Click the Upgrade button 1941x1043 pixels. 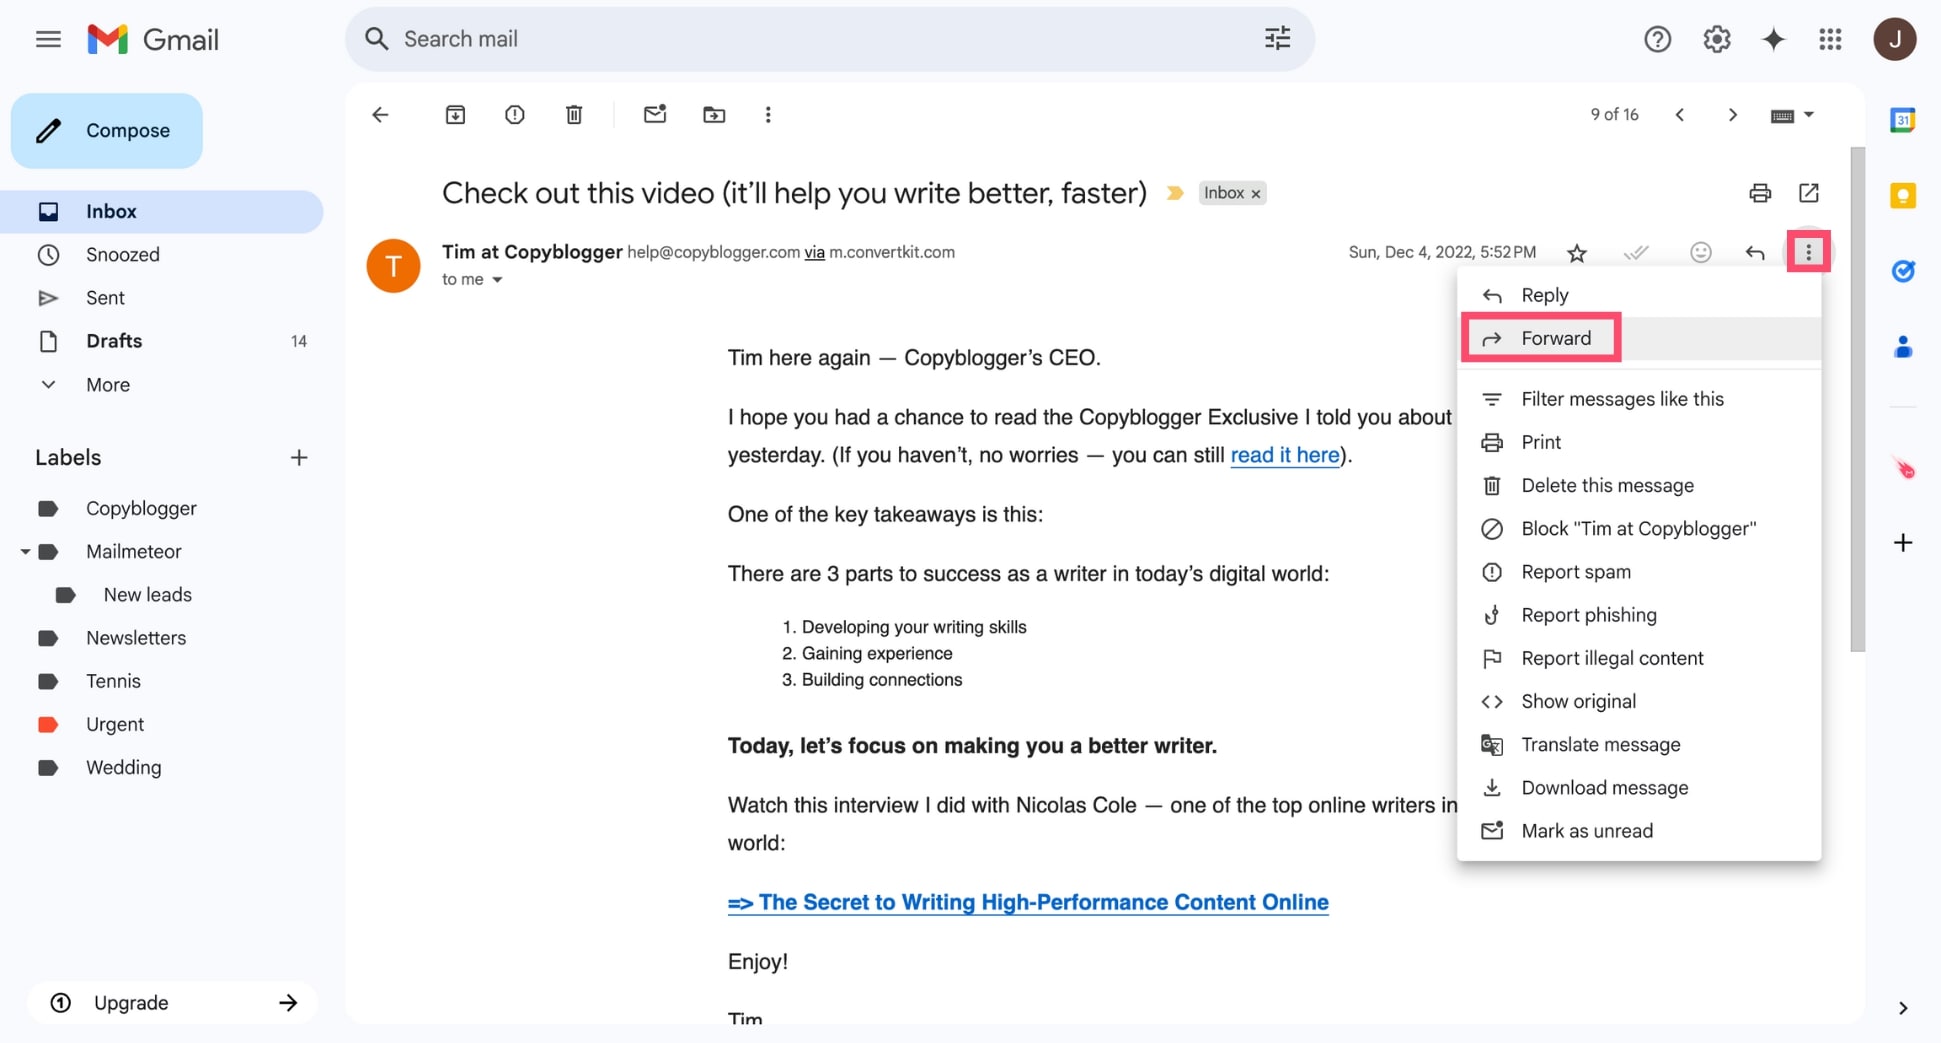(172, 1003)
